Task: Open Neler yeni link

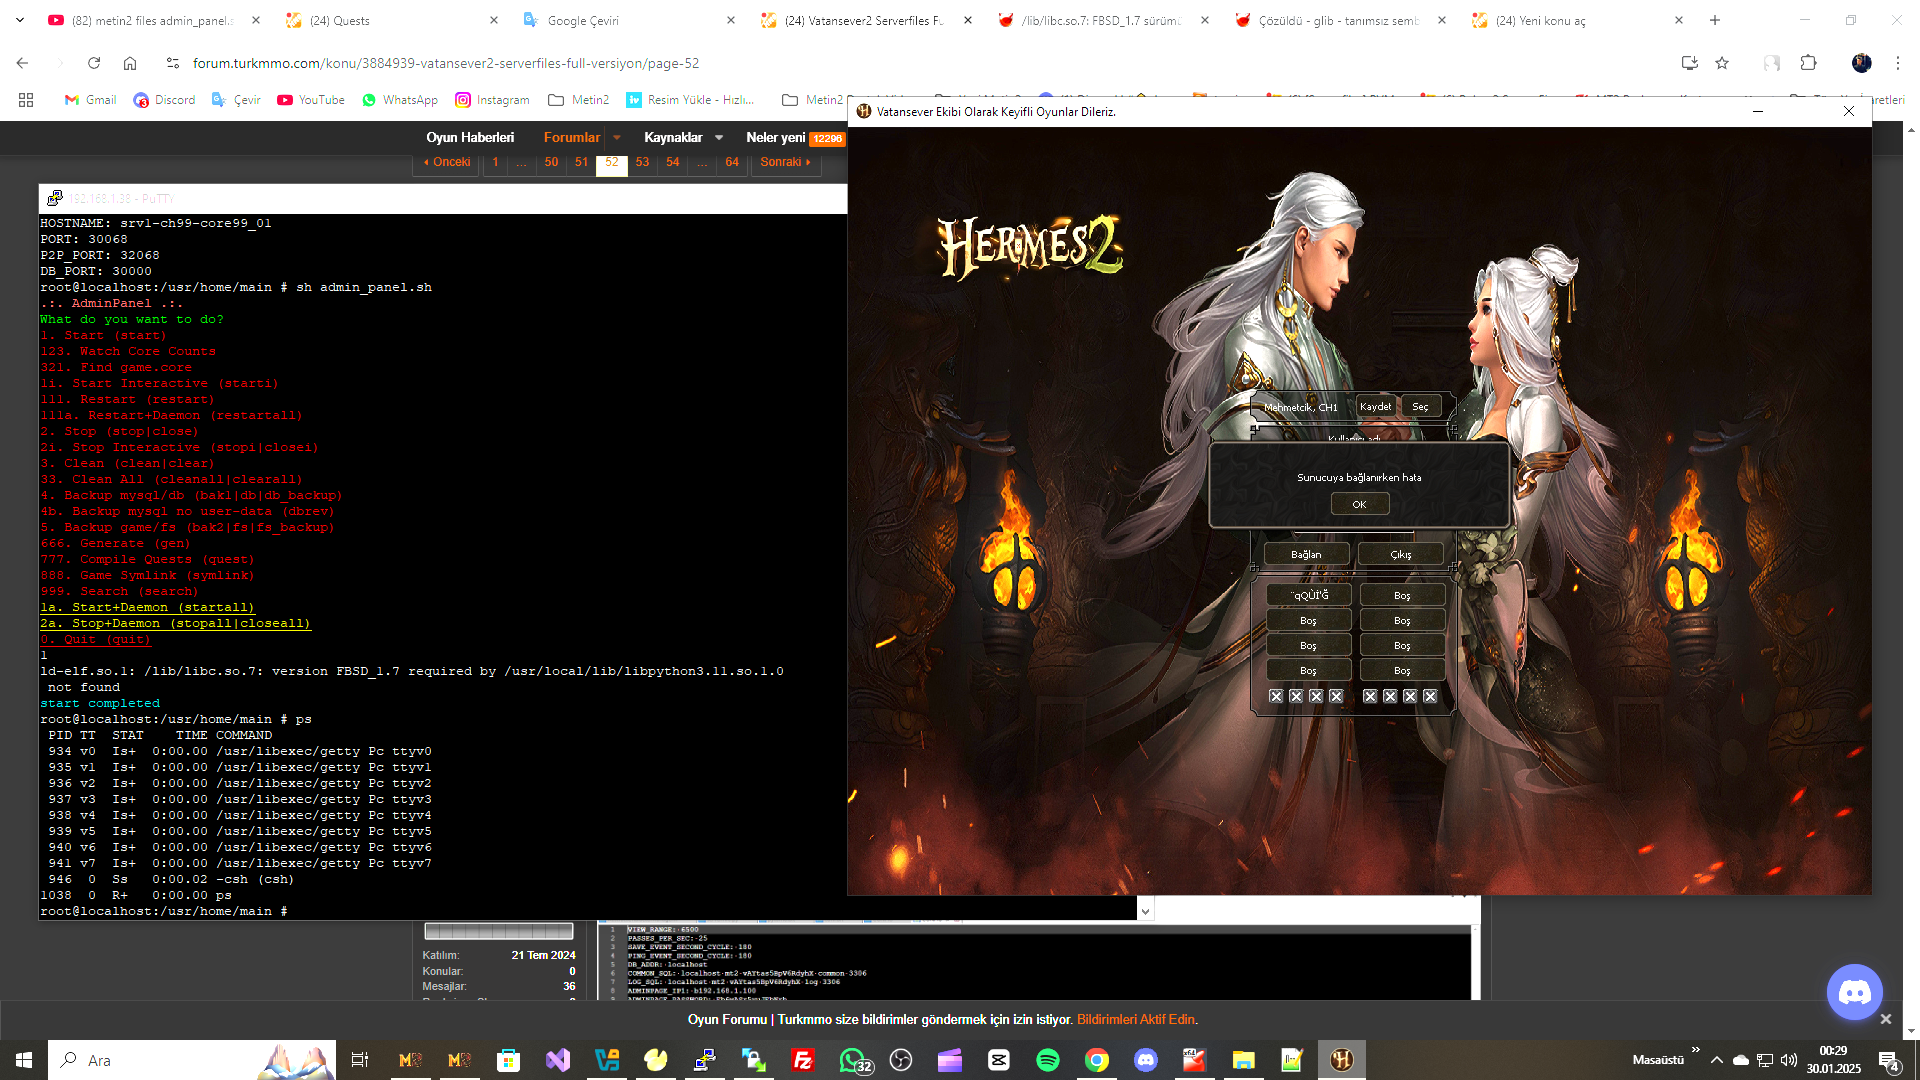Action: point(775,138)
